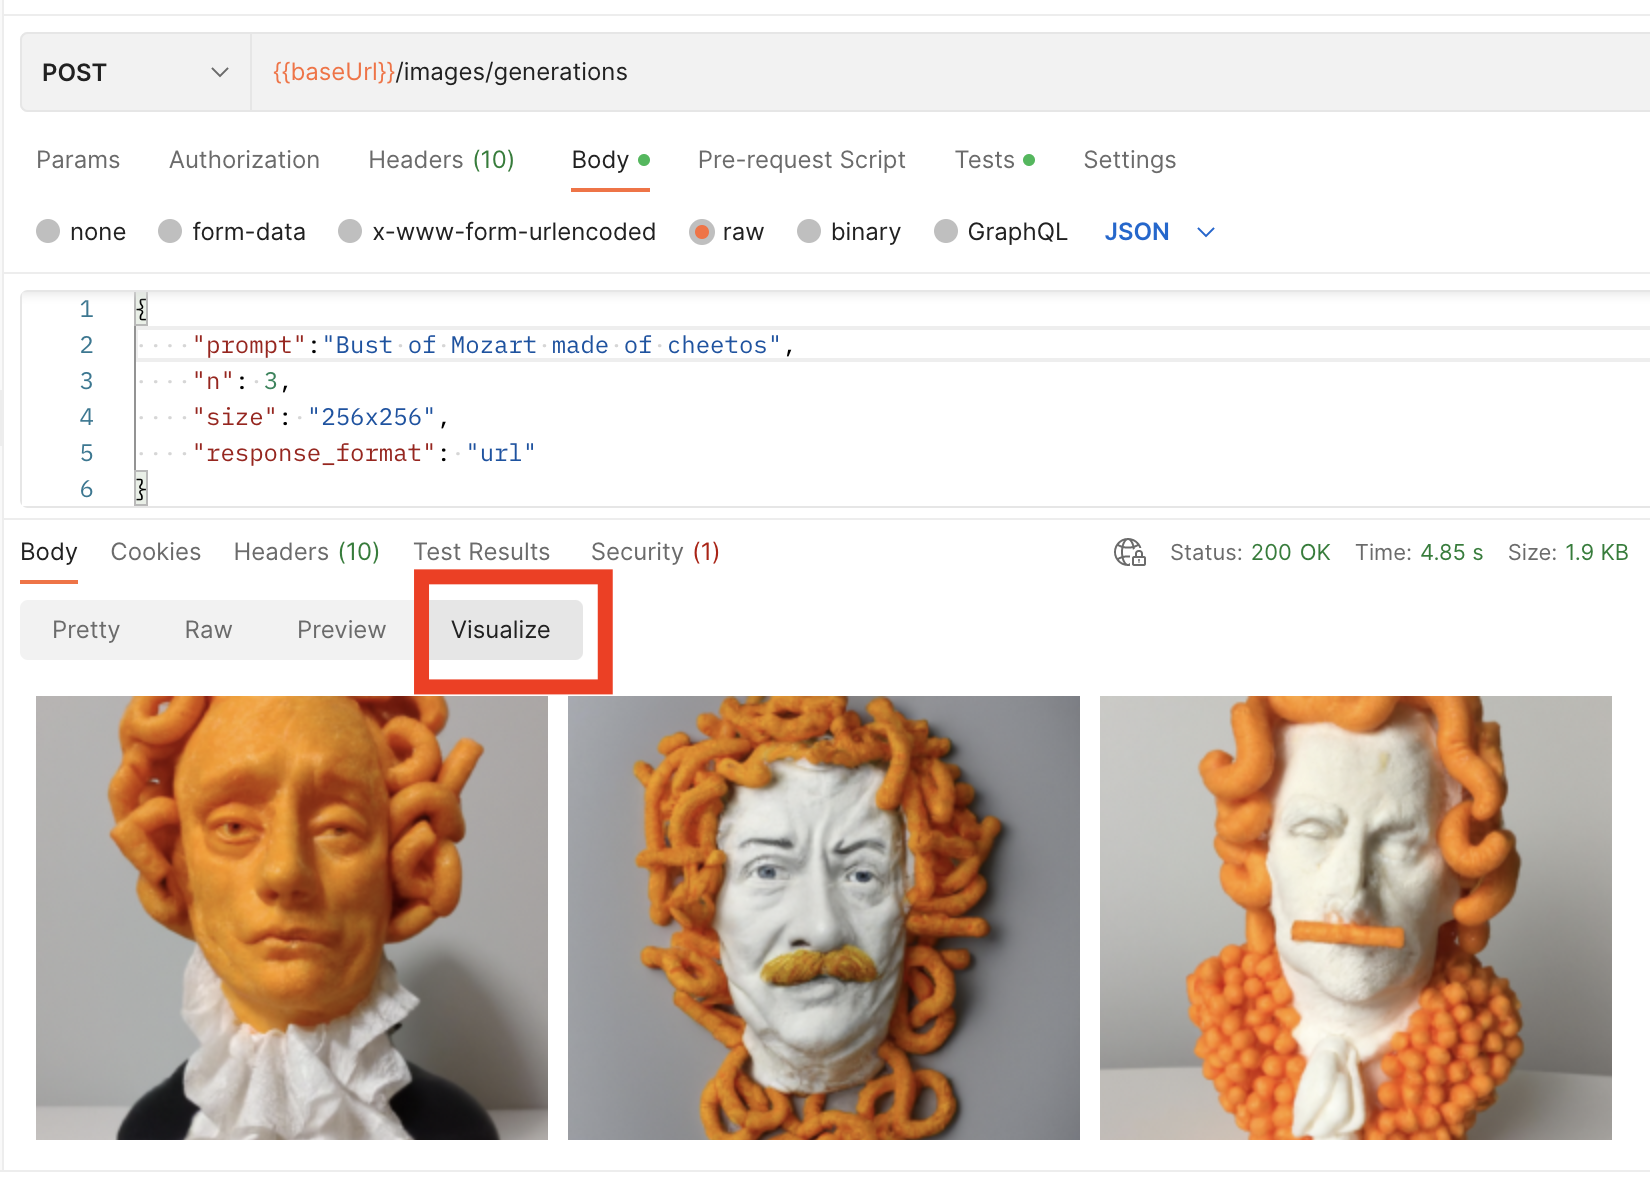The width and height of the screenshot is (1650, 1178).
Task: View the response Cookies tab
Action: coord(155,552)
